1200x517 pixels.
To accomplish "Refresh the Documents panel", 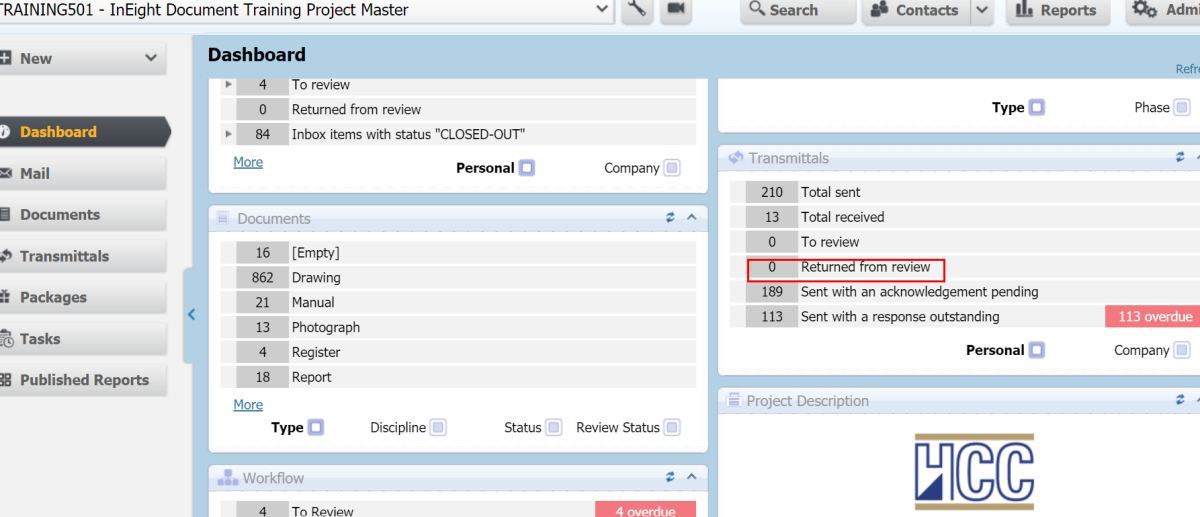I will point(671,218).
